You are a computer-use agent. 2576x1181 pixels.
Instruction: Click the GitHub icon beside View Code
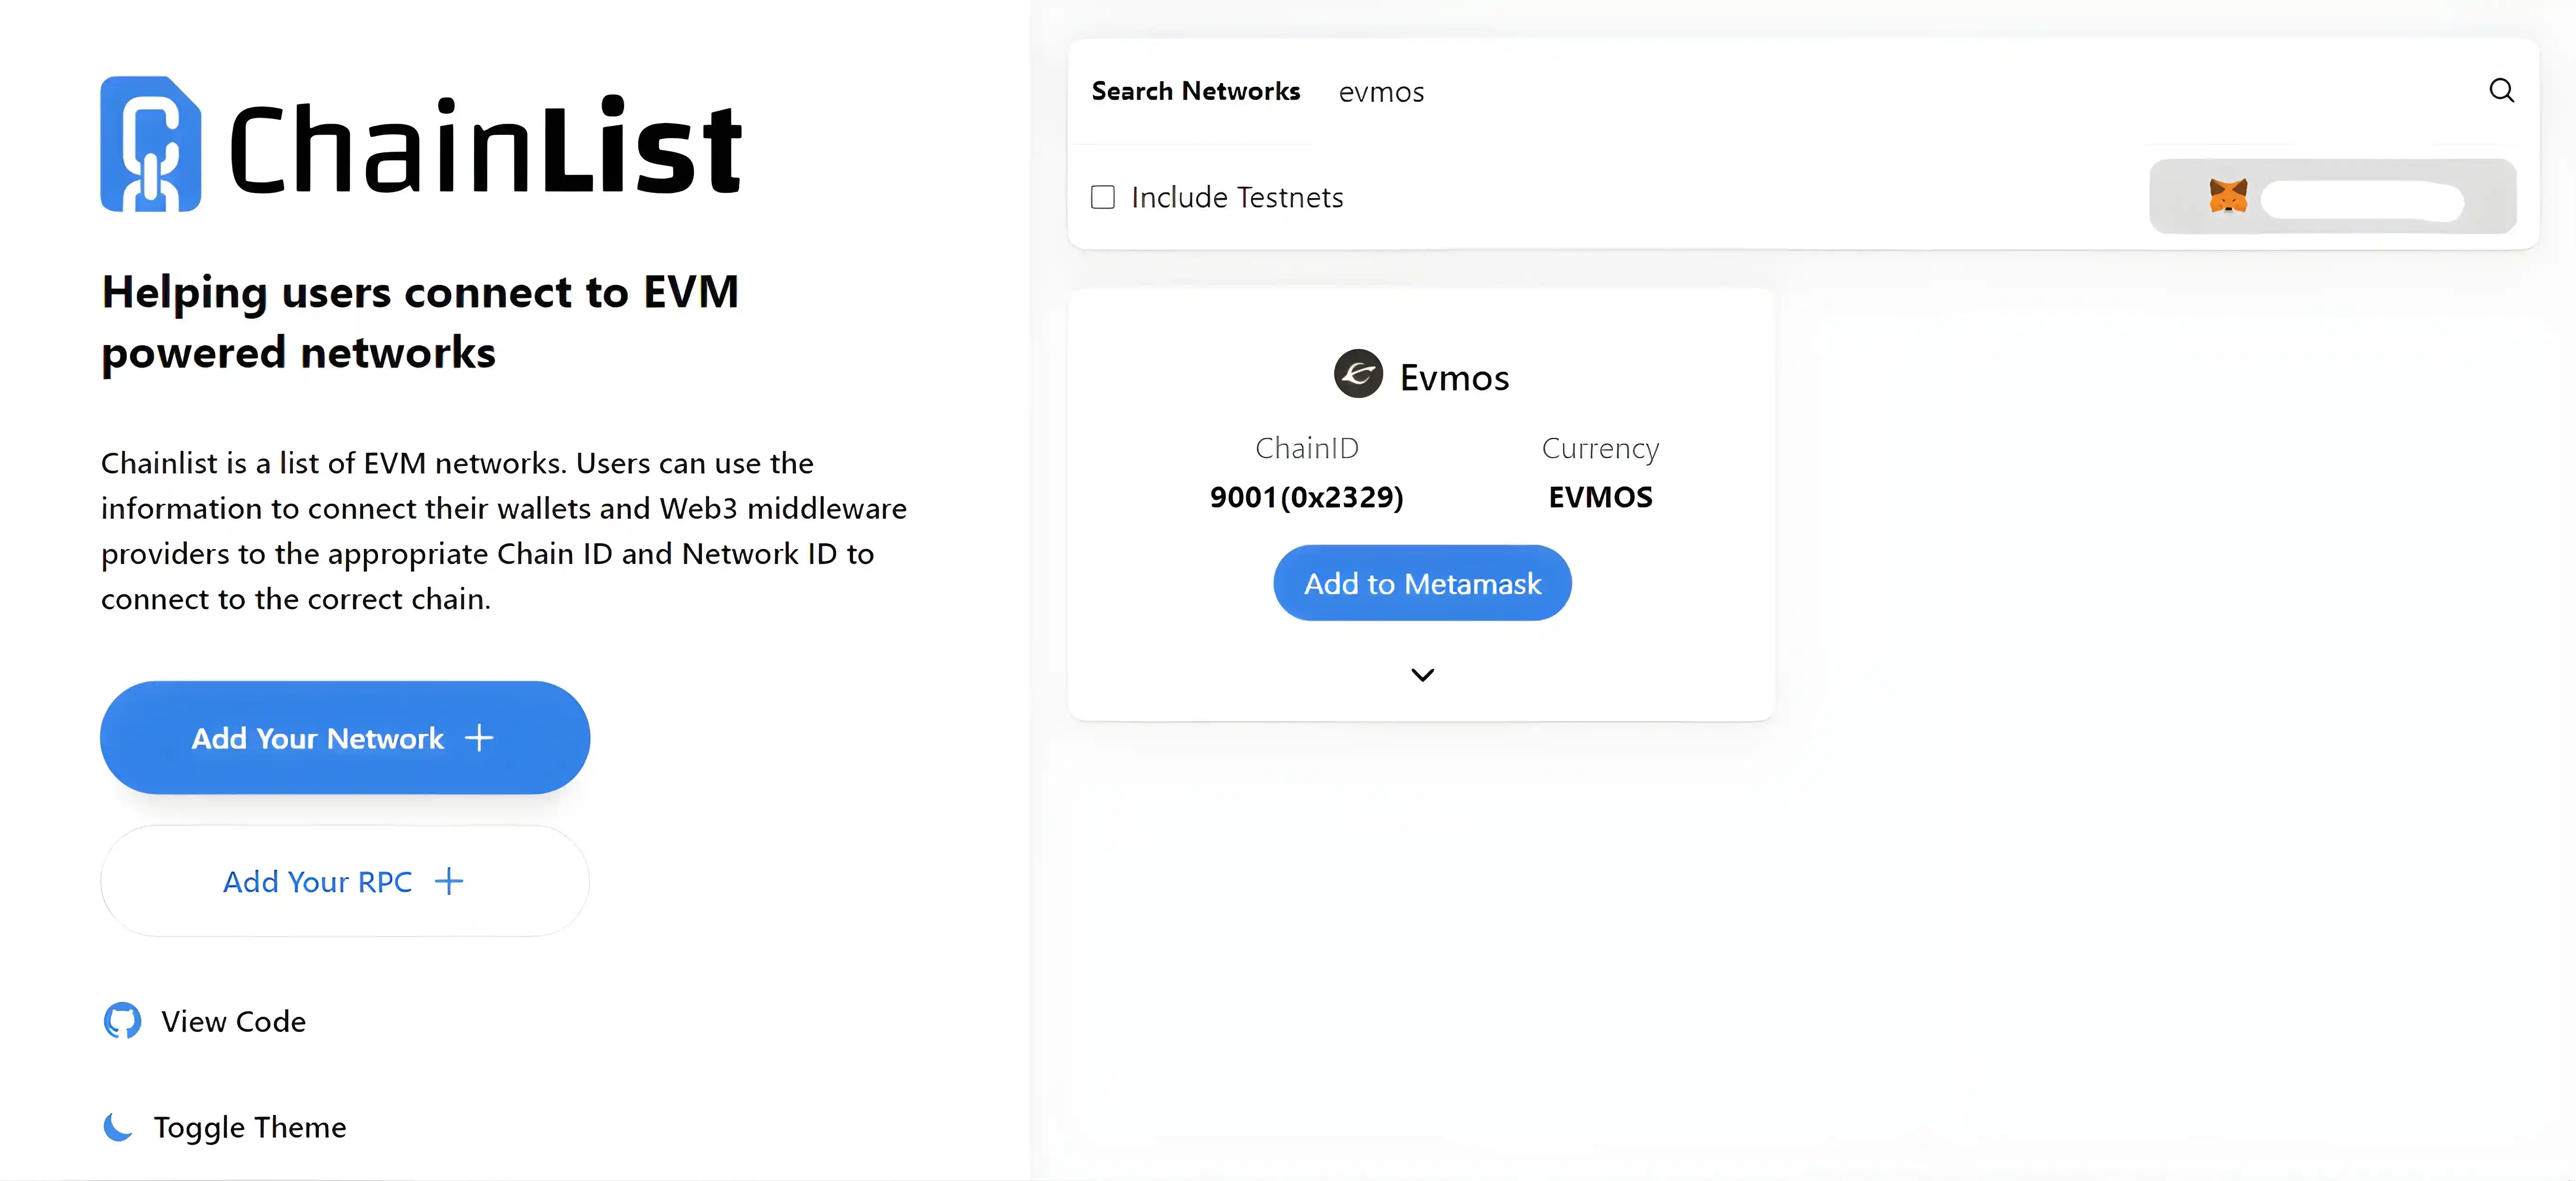tap(122, 1020)
